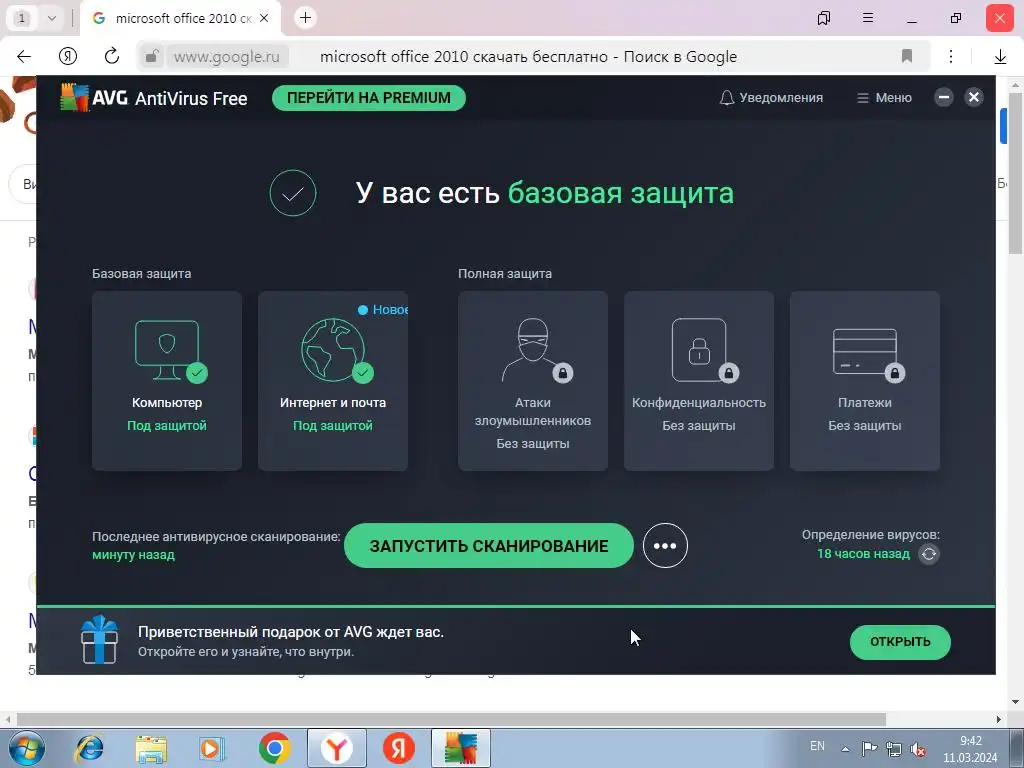Open the Computer protection tile
This screenshot has width=1024, height=768.
click(x=167, y=381)
